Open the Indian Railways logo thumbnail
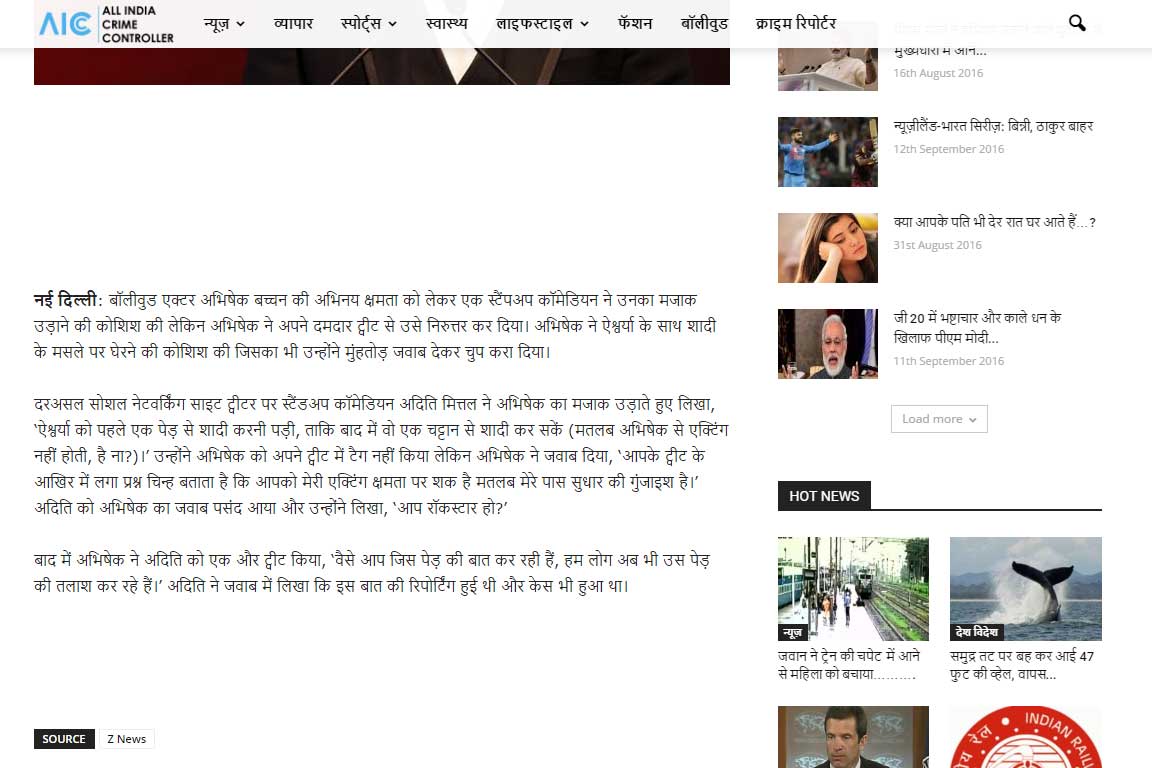 1025,738
